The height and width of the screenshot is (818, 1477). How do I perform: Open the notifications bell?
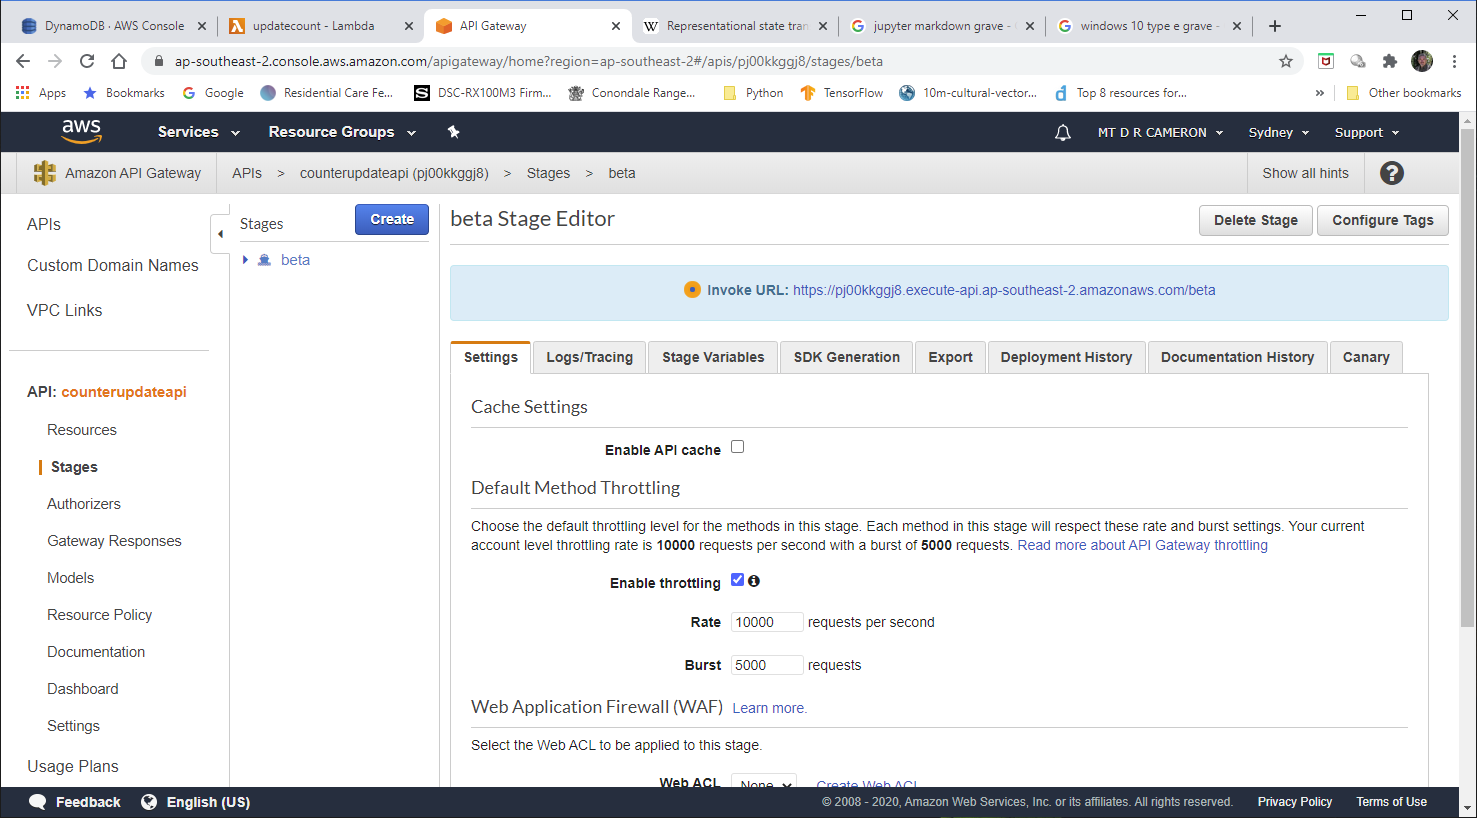pos(1063,132)
